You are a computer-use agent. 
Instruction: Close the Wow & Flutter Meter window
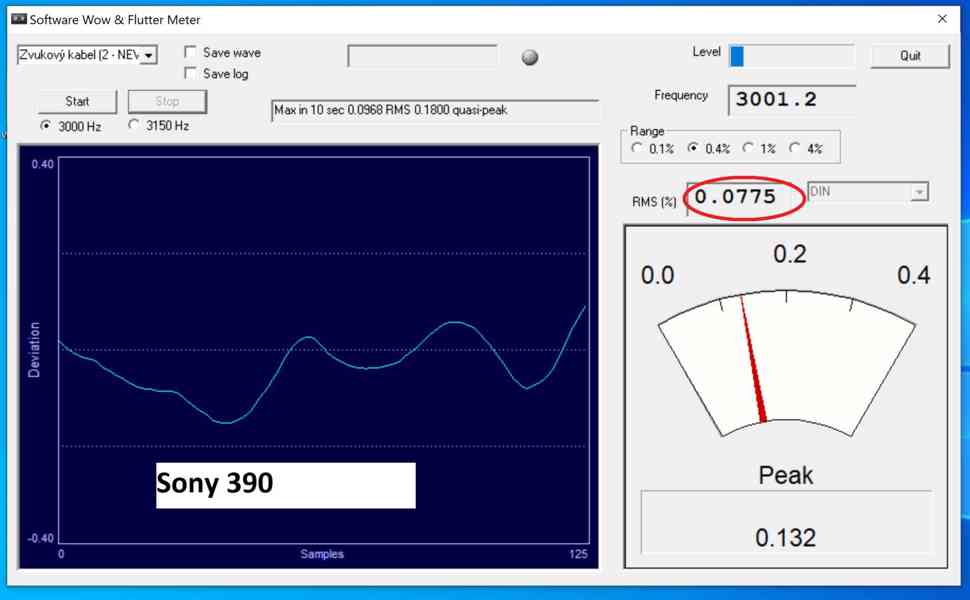pos(941,19)
